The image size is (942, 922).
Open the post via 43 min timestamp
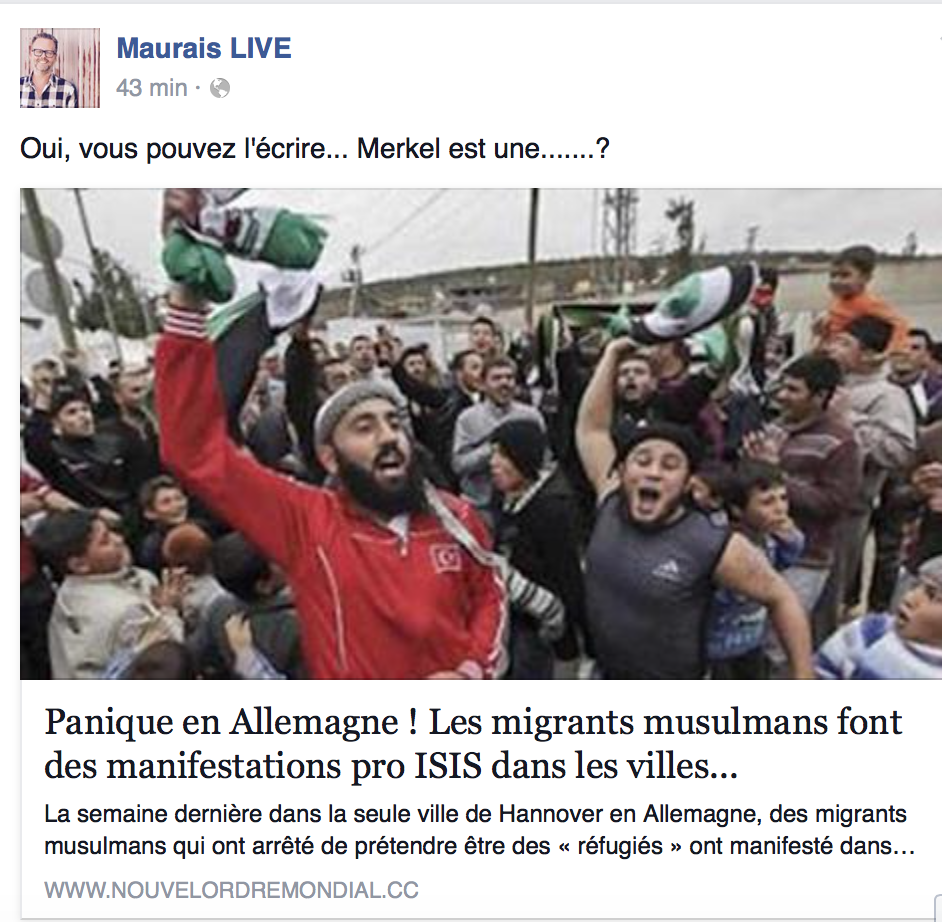point(151,88)
